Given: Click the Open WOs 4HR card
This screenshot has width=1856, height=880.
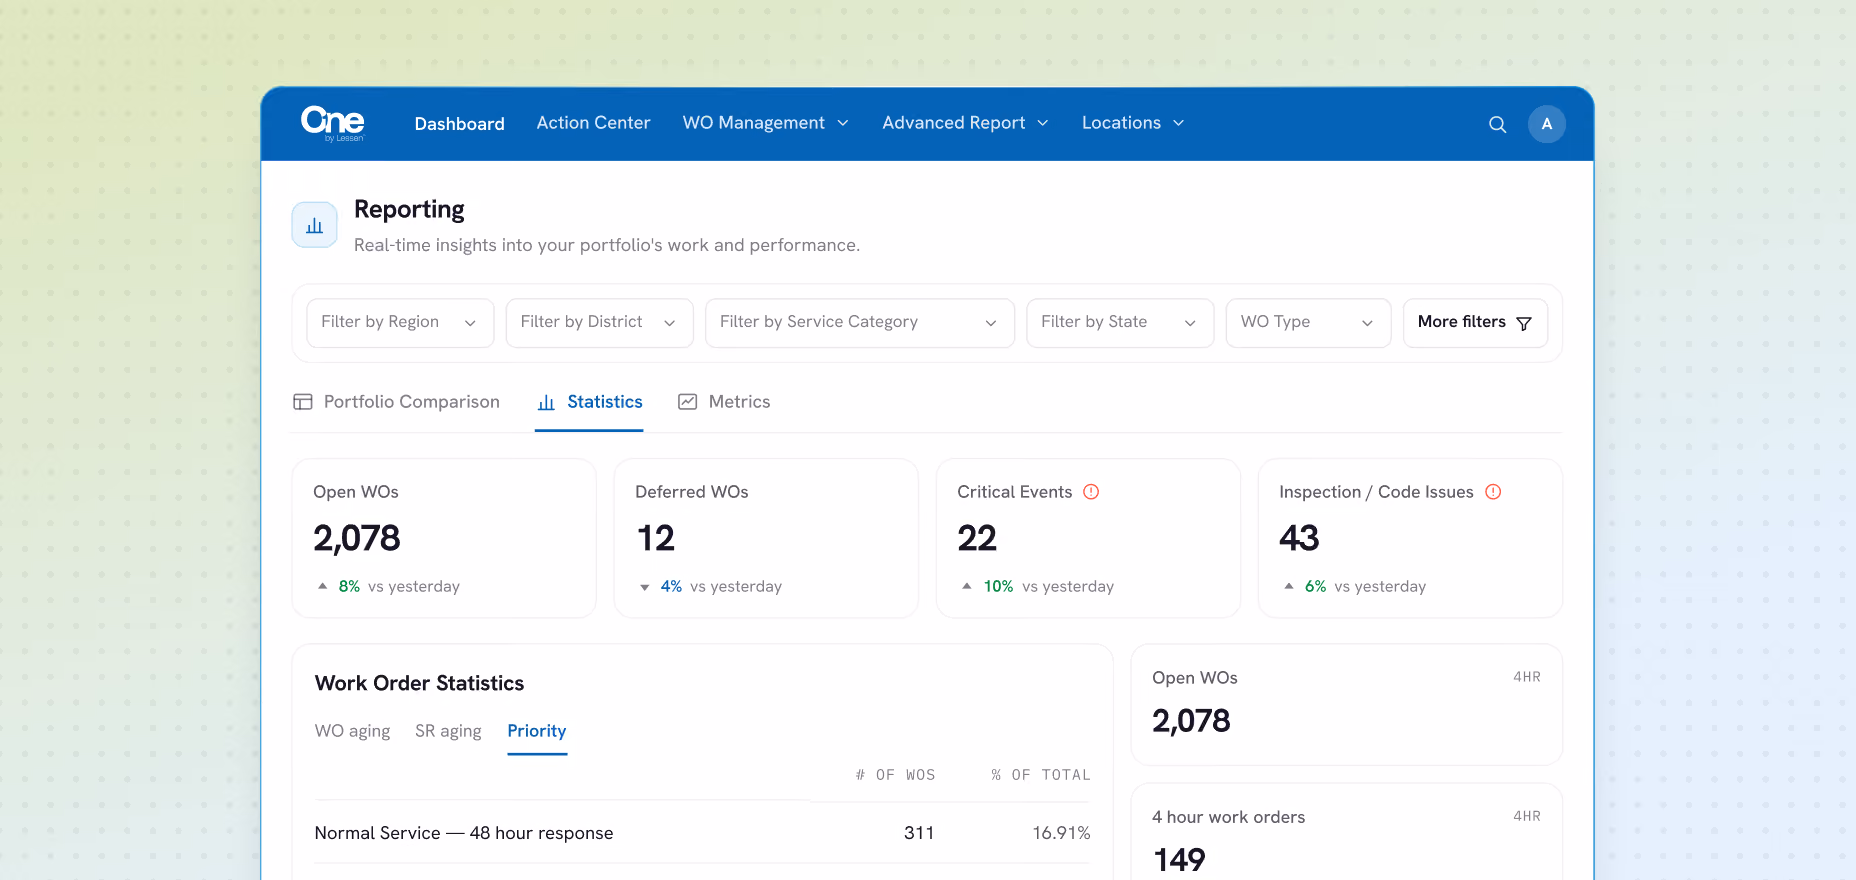Looking at the screenshot, I should [x=1346, y=704].
